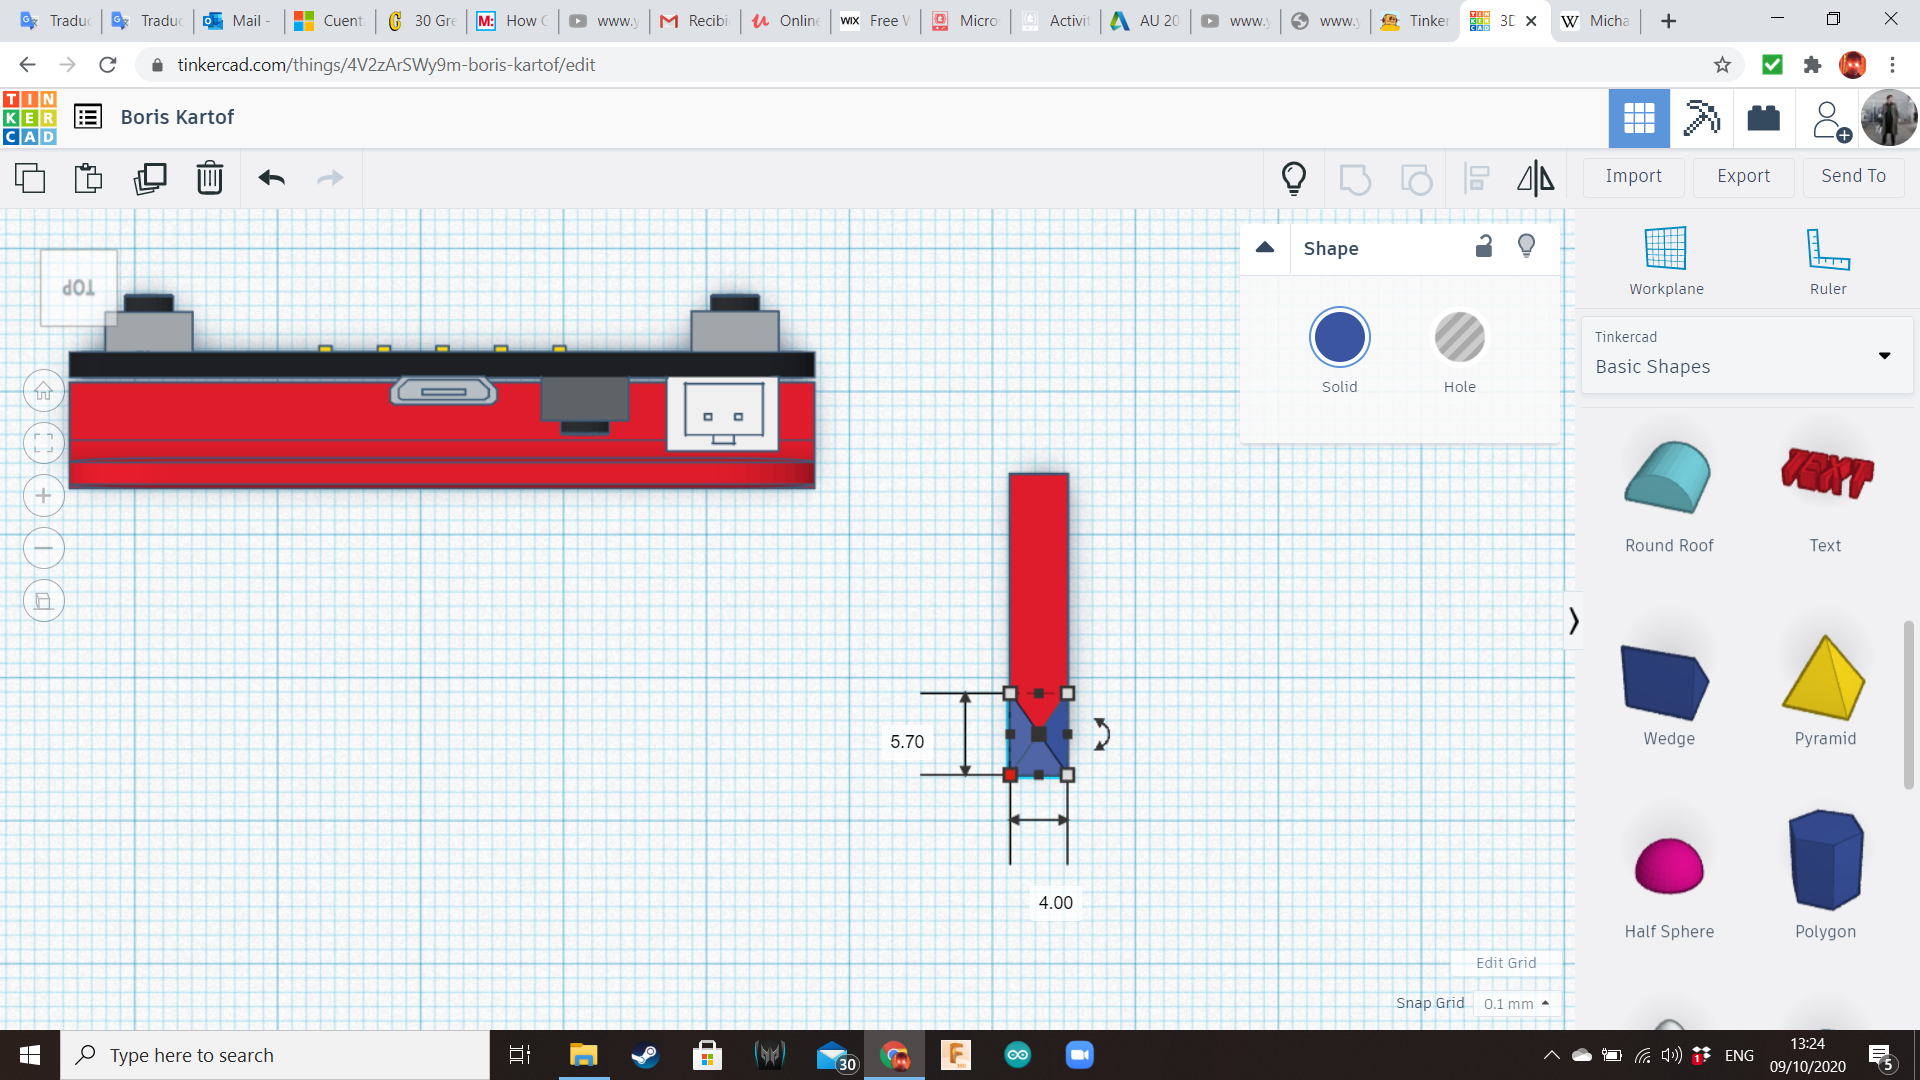Screen dimensions: 1920x1080
Task: Click the Edit Grid link
Action: pyautogui.click(x=1505, y=962)
